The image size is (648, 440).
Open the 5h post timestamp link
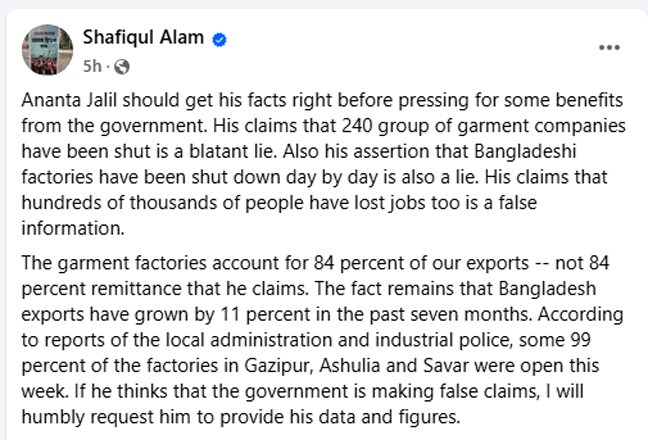click(92, 66)
